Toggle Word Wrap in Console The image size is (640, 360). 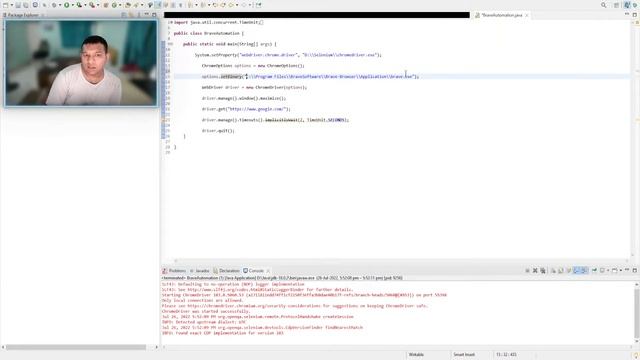(x=569, y=270)
